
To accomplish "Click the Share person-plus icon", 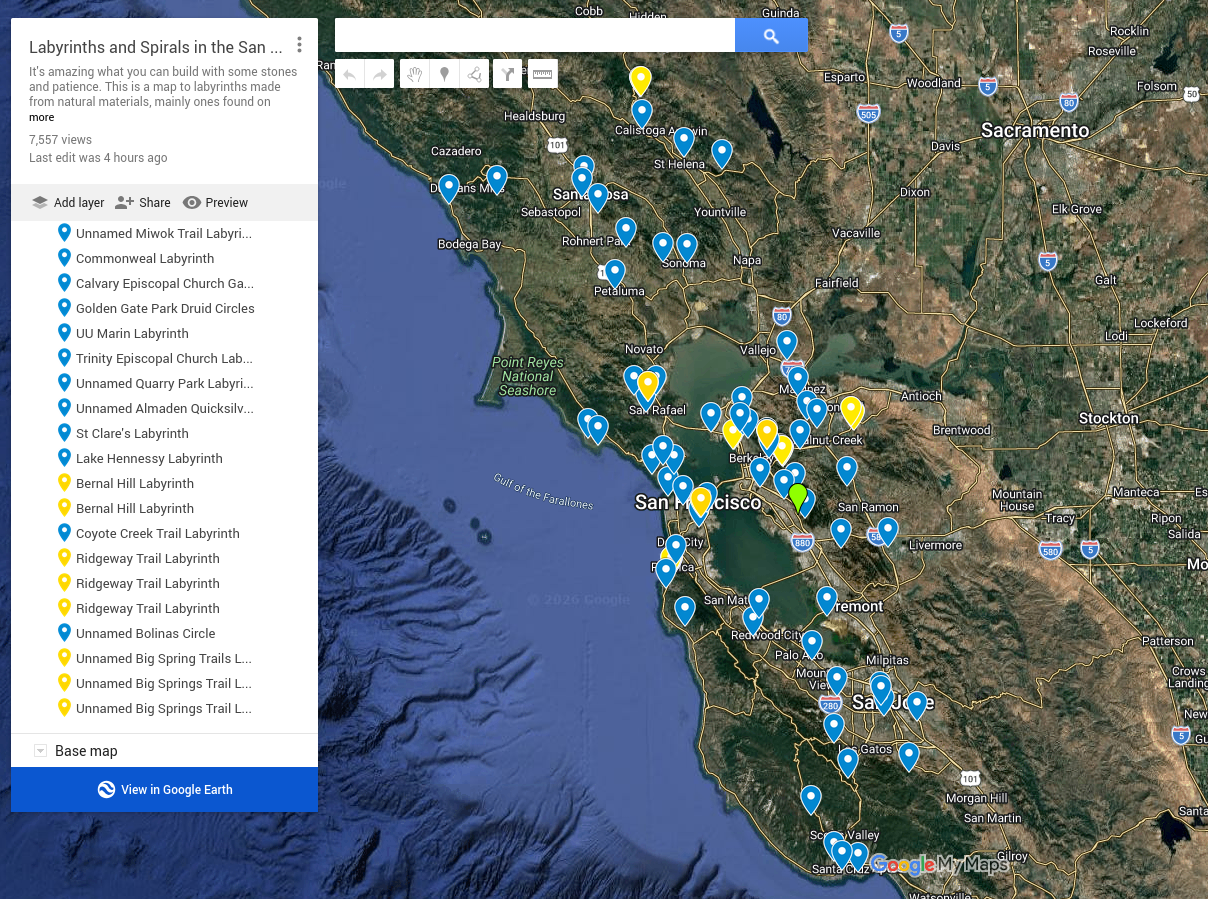I will click(x=124, y=202).
